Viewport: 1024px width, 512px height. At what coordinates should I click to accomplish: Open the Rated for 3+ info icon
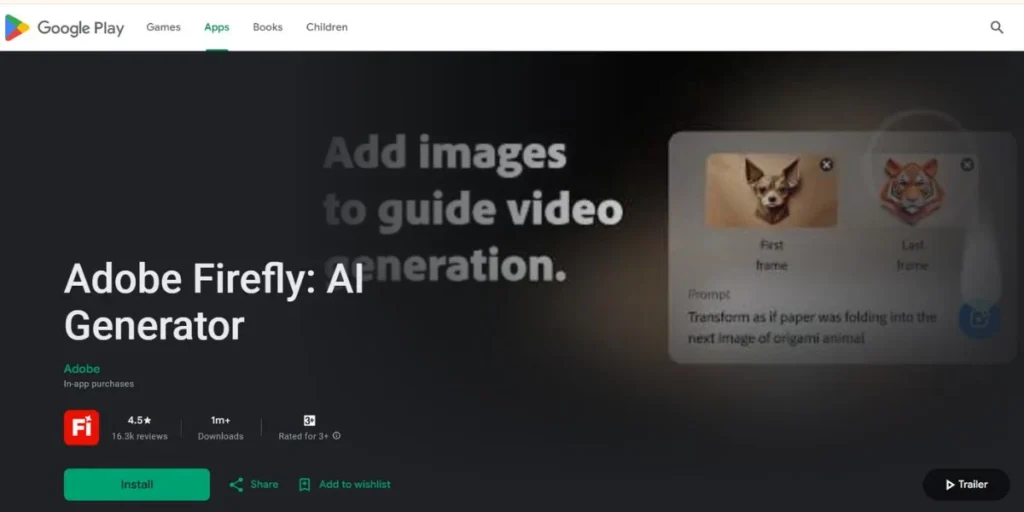(337, 436)
